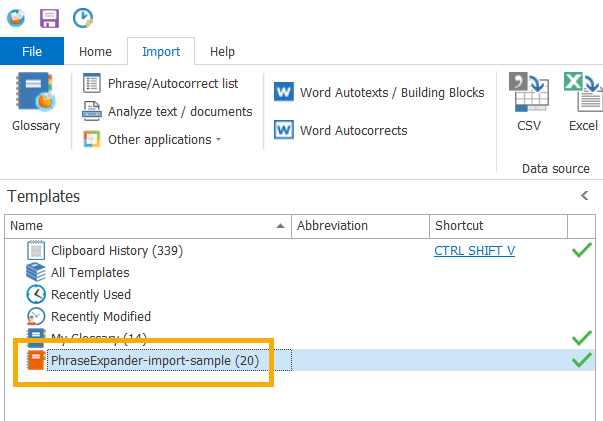
Task: Click the CTRL SHIFT V shortcut link
Action: click(474, 250)
